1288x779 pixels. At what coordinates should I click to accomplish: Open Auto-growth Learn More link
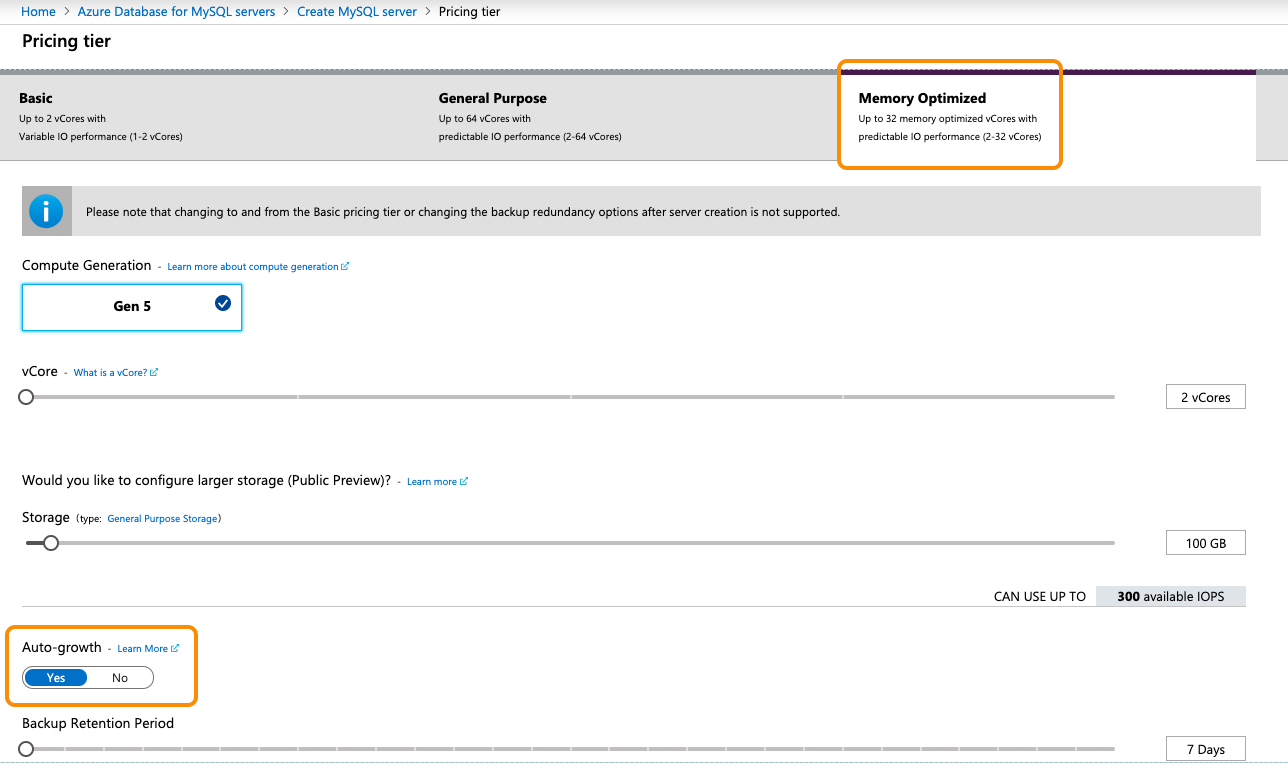click(x=148, y=649)
